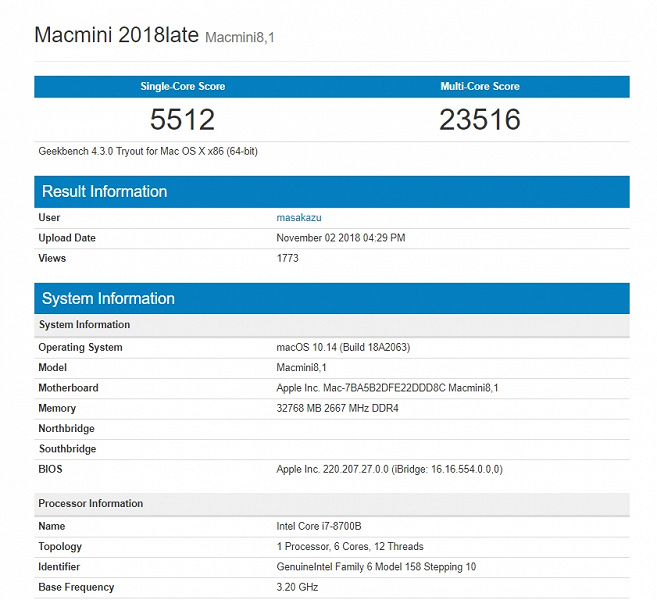Click the processor Name label

52,526
